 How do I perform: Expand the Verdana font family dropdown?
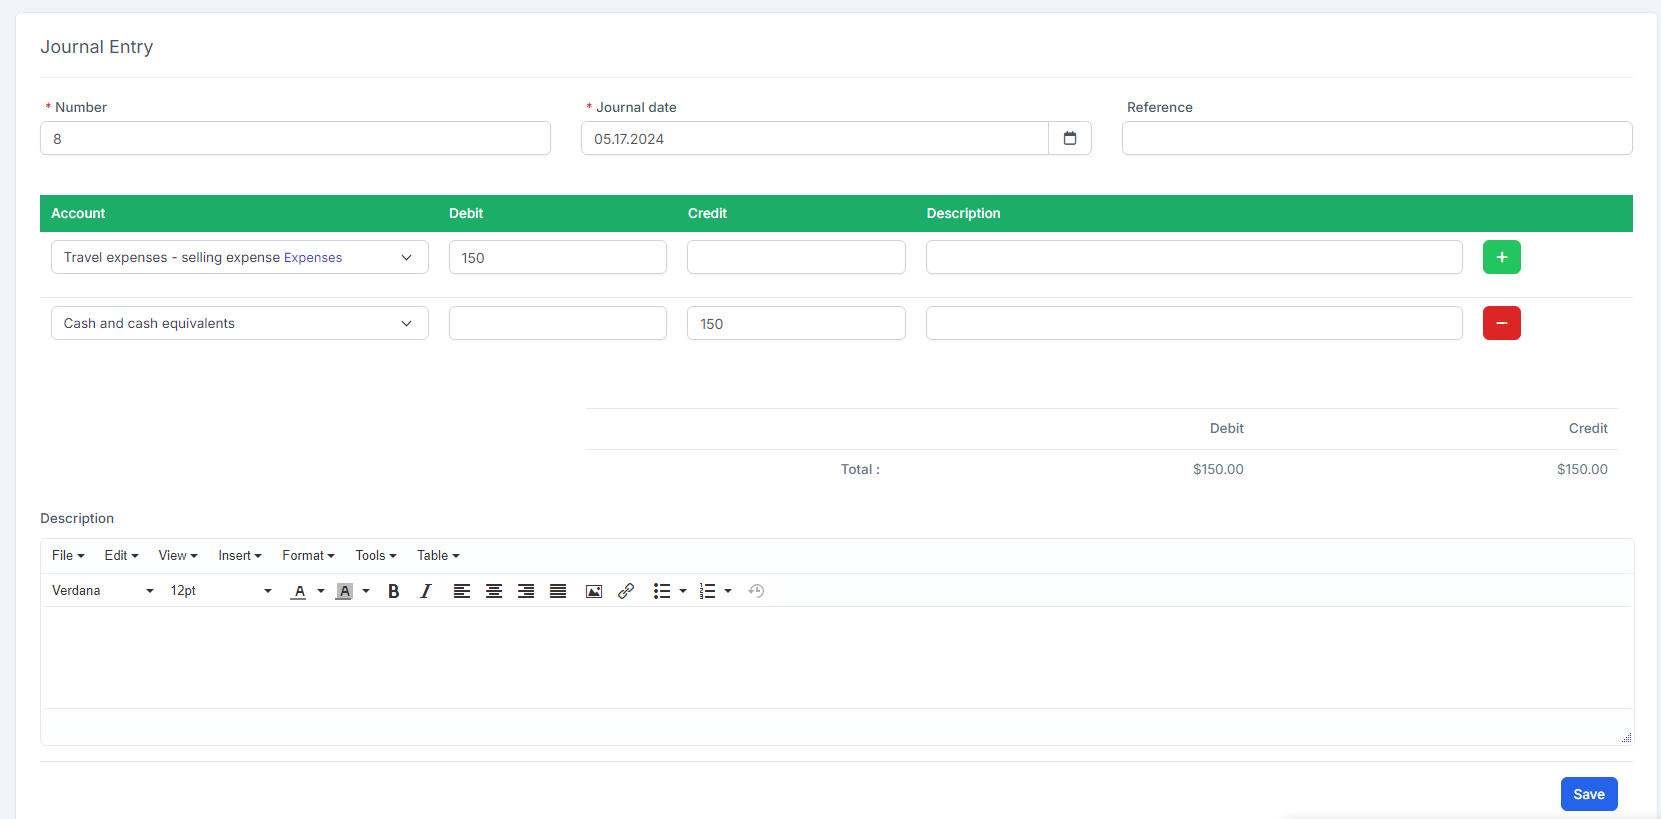103,591
